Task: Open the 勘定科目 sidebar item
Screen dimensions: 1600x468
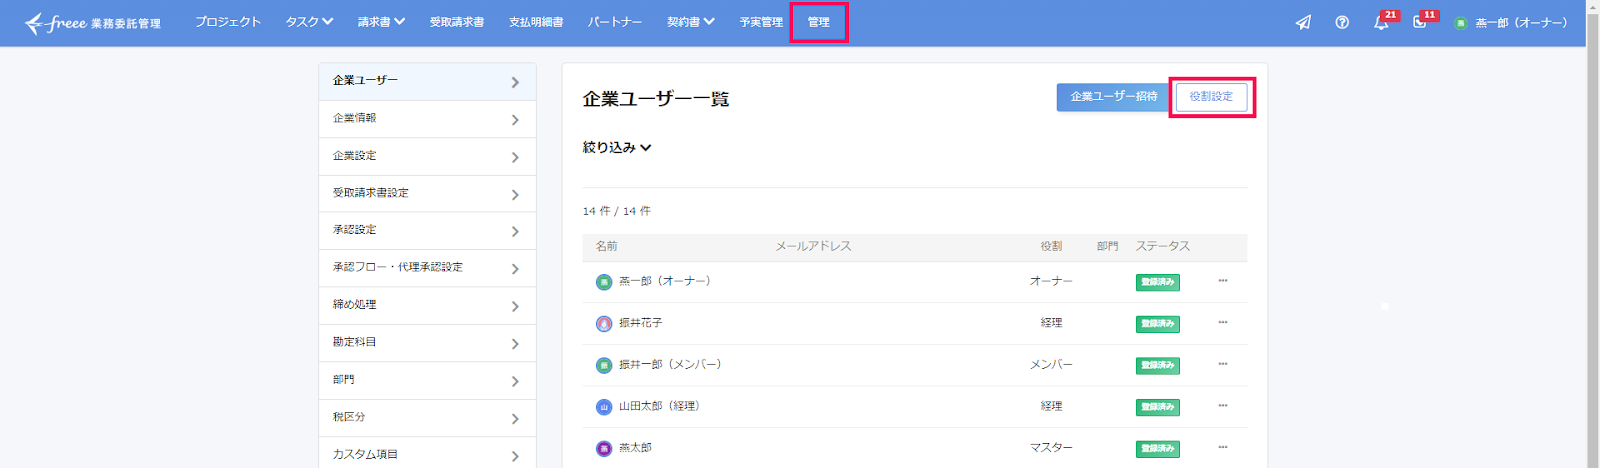Action: [427, 343]
